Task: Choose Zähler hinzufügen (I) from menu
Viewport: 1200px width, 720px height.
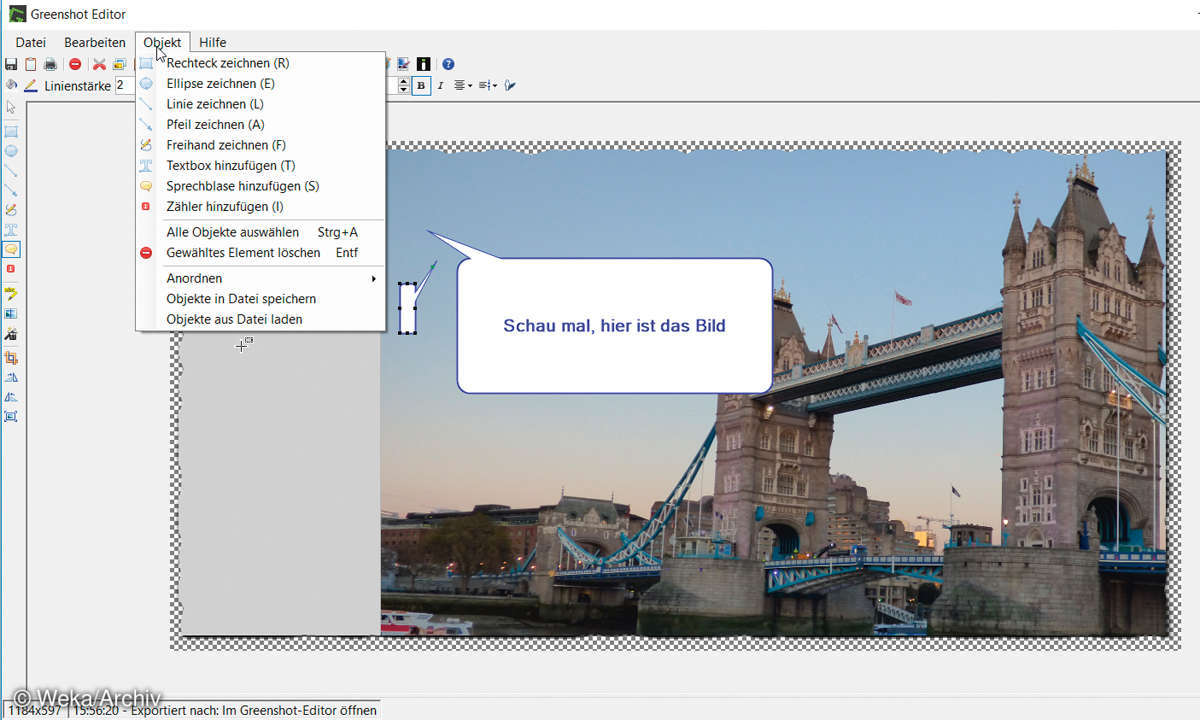Action: tap(260, 207)
